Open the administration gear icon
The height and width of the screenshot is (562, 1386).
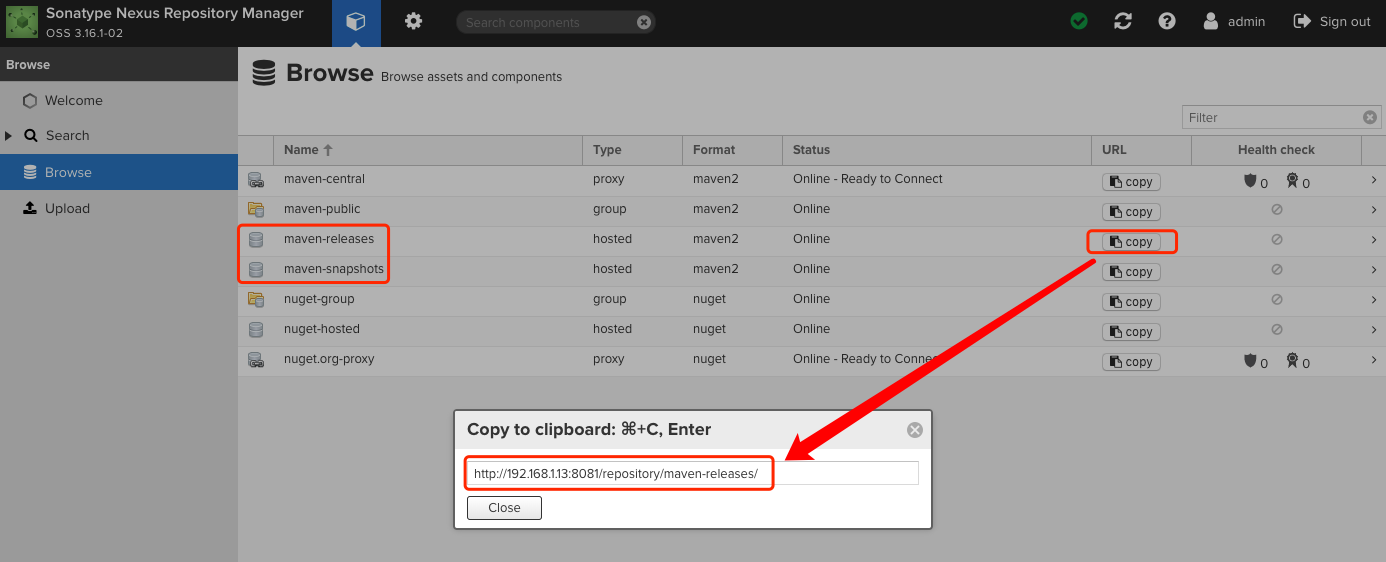tap(413, 21)
